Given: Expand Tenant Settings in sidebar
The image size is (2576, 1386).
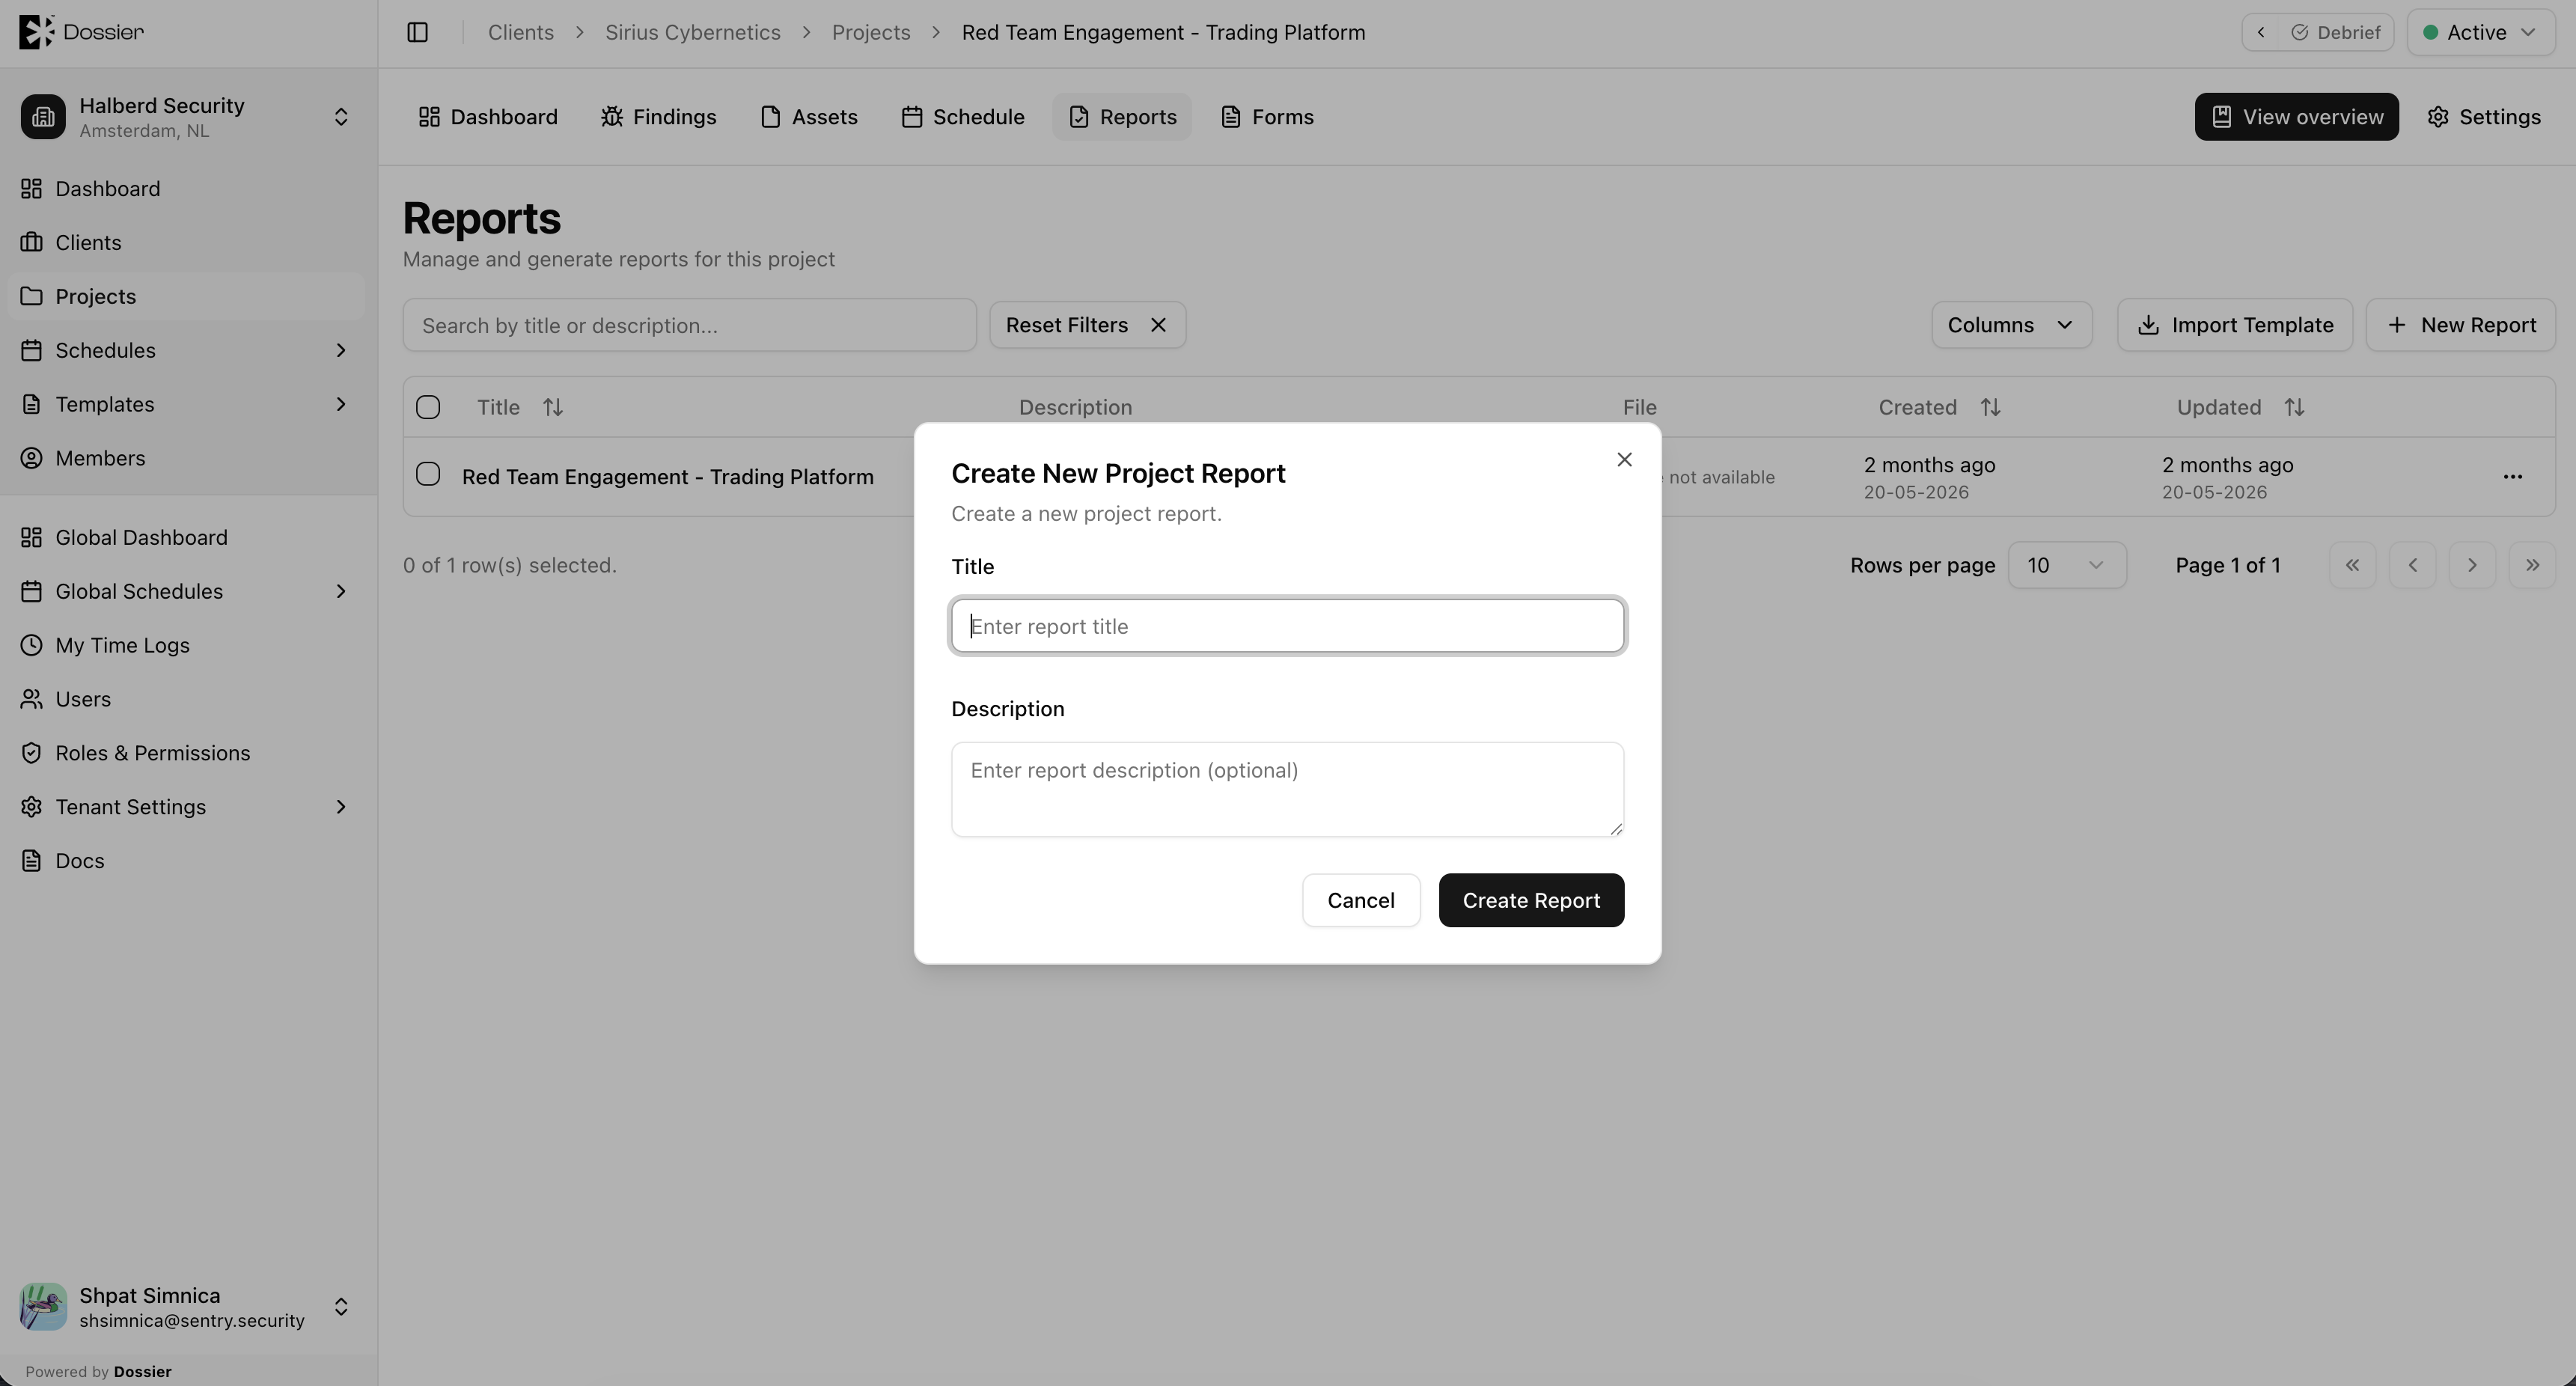Looking at the screenshot, I should 186,807.
